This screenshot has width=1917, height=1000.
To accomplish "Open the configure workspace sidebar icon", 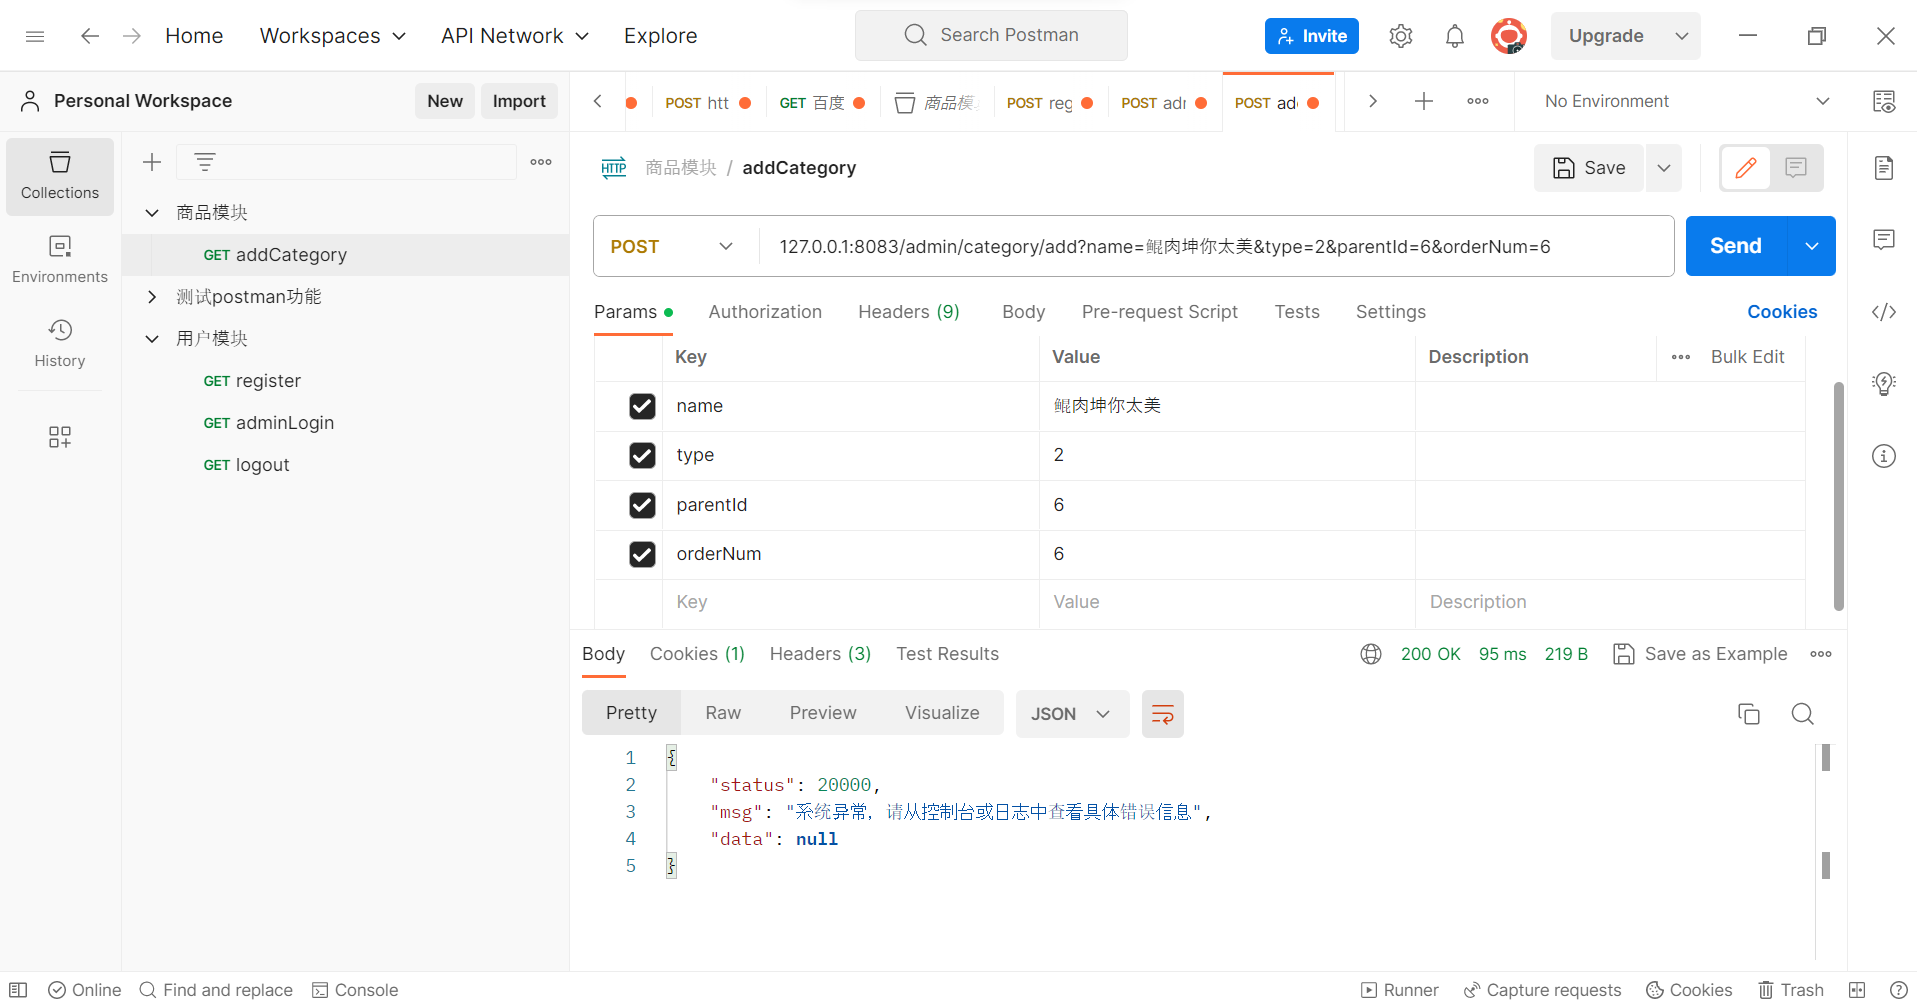I will [60, 437].
